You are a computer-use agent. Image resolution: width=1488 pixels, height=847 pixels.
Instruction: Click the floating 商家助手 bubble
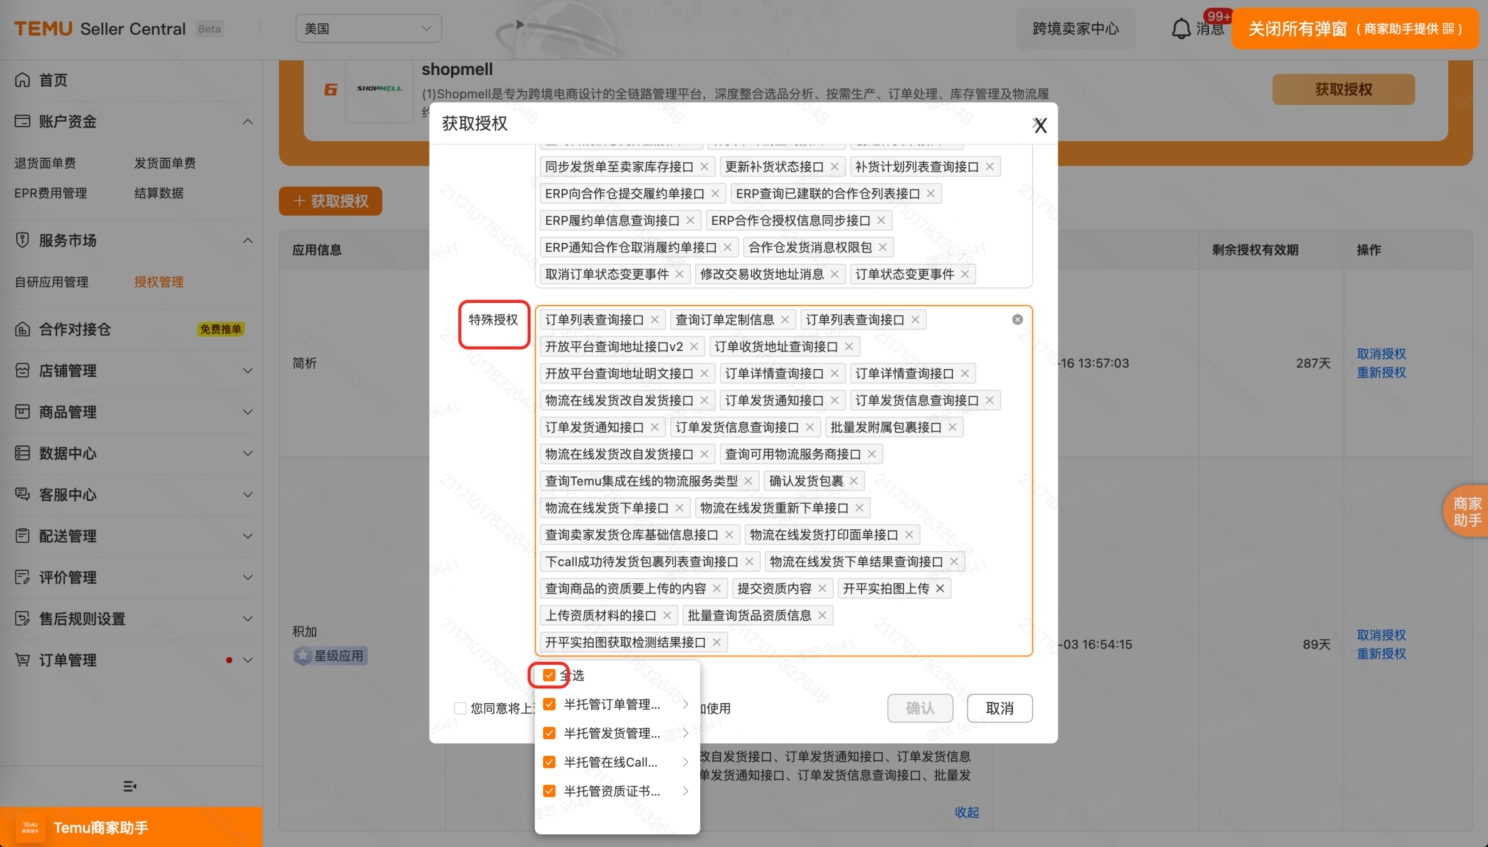pos(1466,511)
